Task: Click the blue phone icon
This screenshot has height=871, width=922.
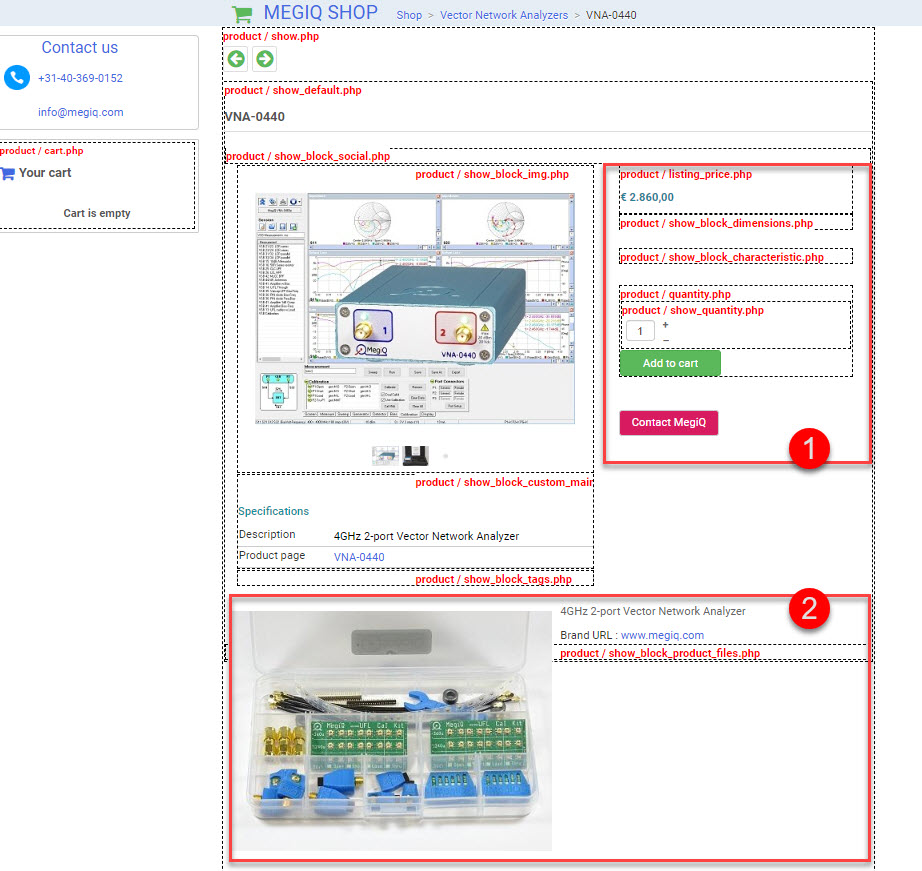Action: click(16, 78)
